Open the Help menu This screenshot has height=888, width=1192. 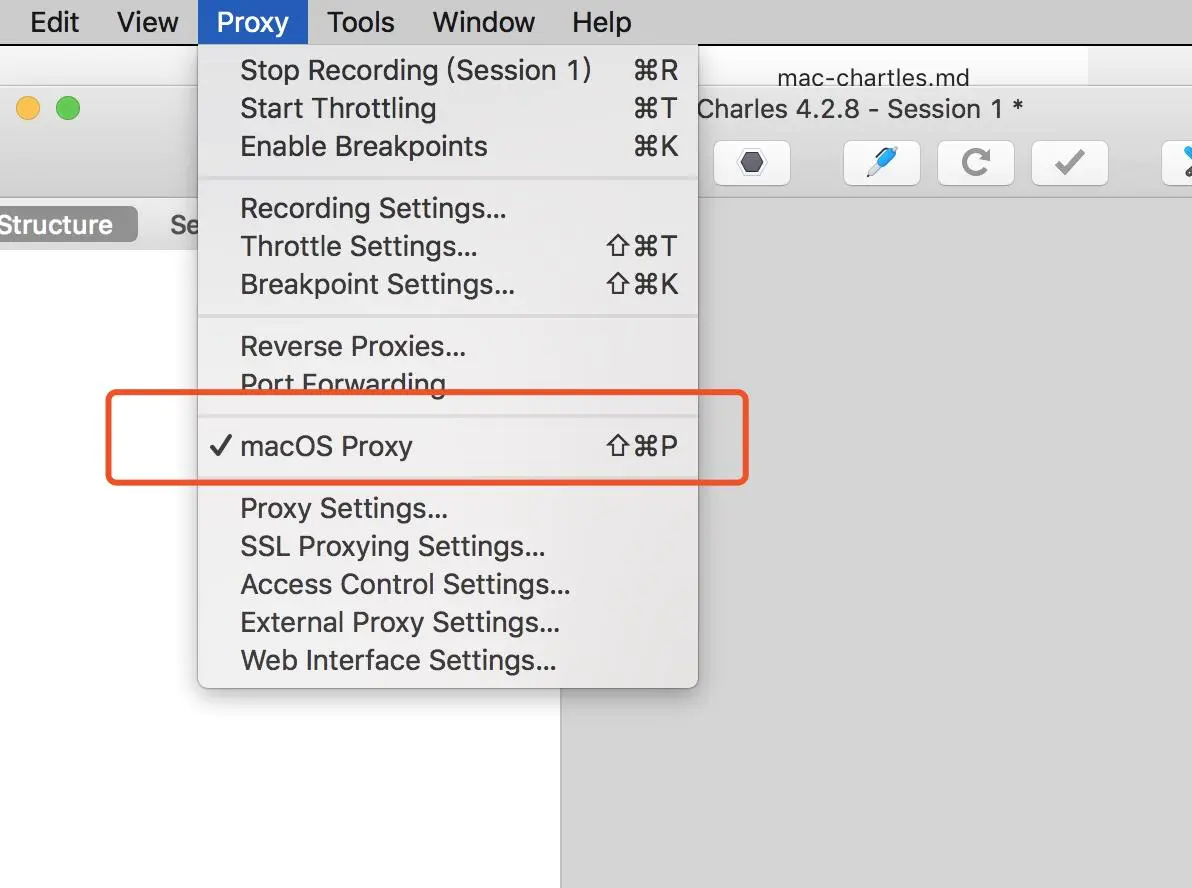pos(601,22)
